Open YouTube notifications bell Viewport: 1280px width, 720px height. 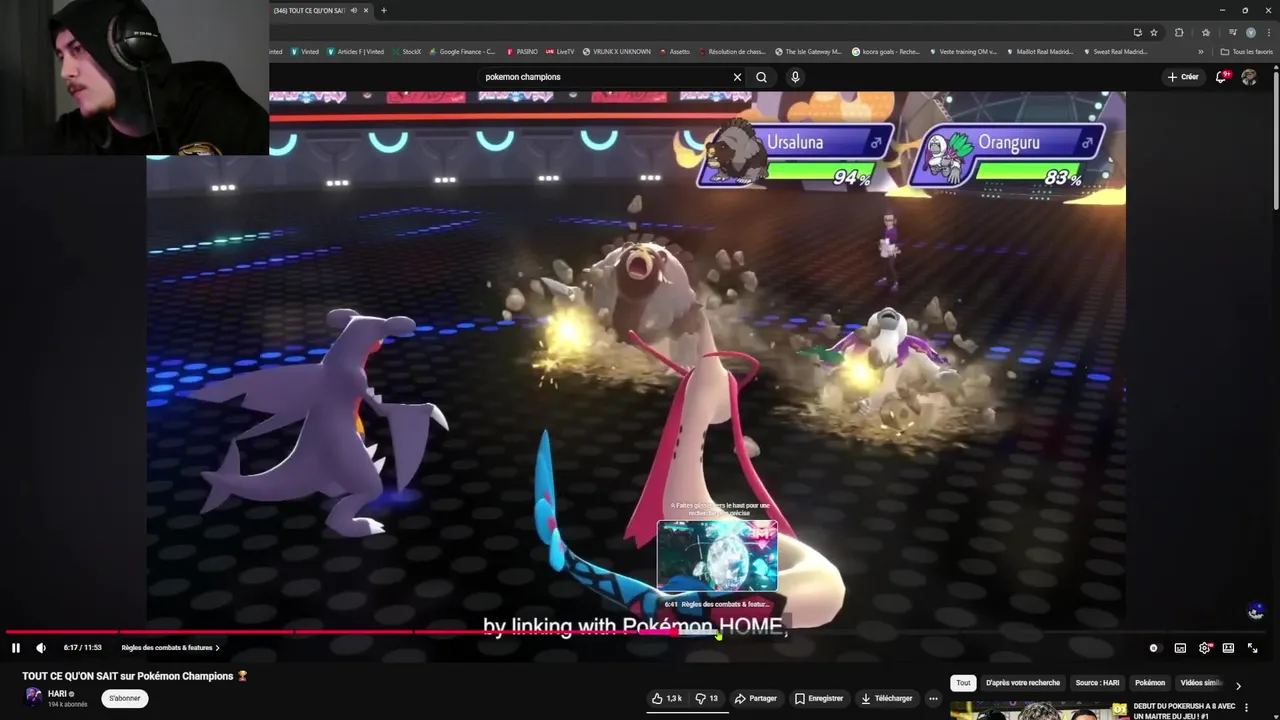(x=1222, y=77)
